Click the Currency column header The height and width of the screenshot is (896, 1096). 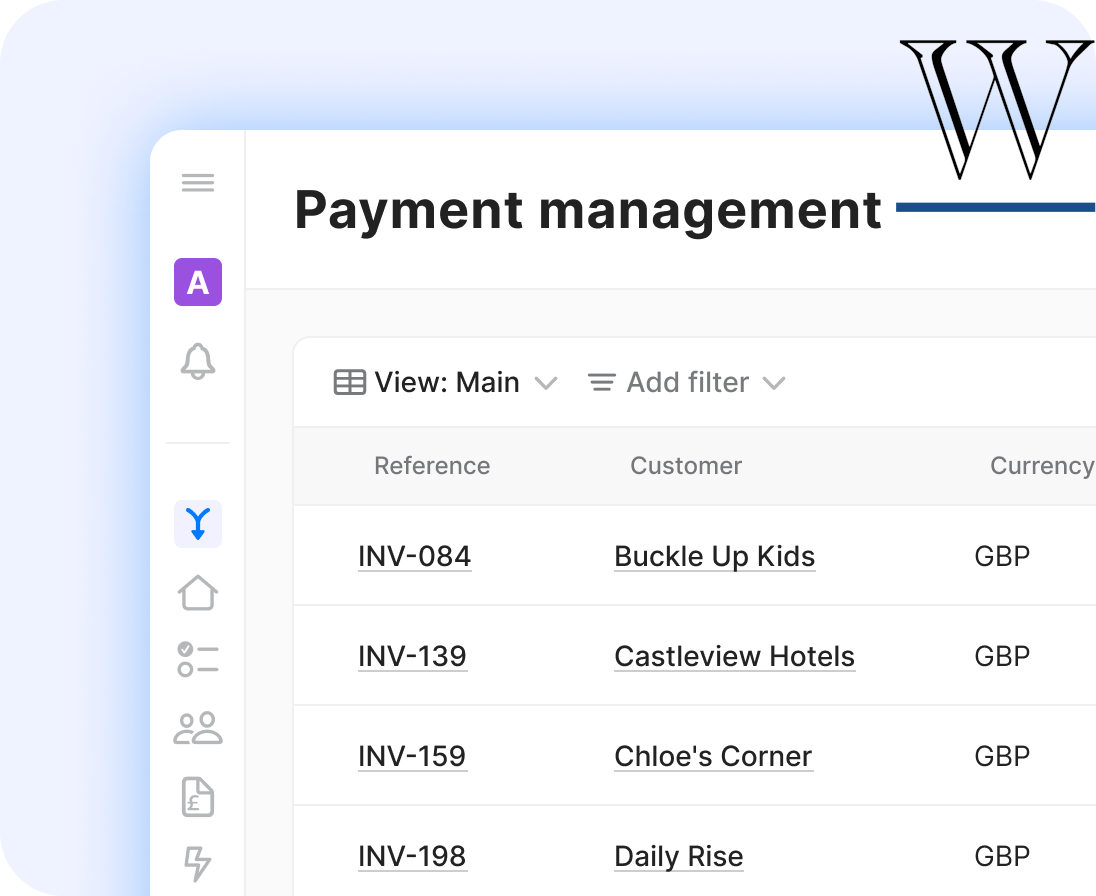click(x=1040, y=466)
